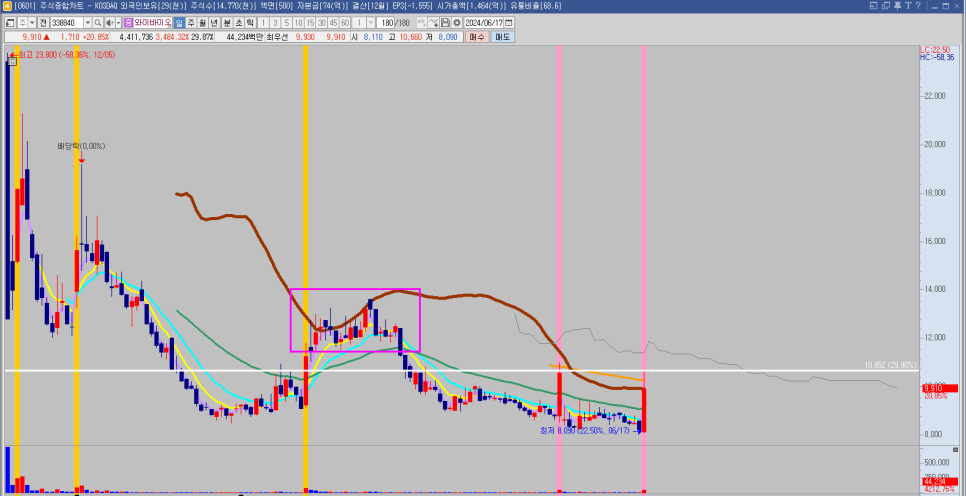Click the overlapping windows icon in title bar

click(885, 6)
